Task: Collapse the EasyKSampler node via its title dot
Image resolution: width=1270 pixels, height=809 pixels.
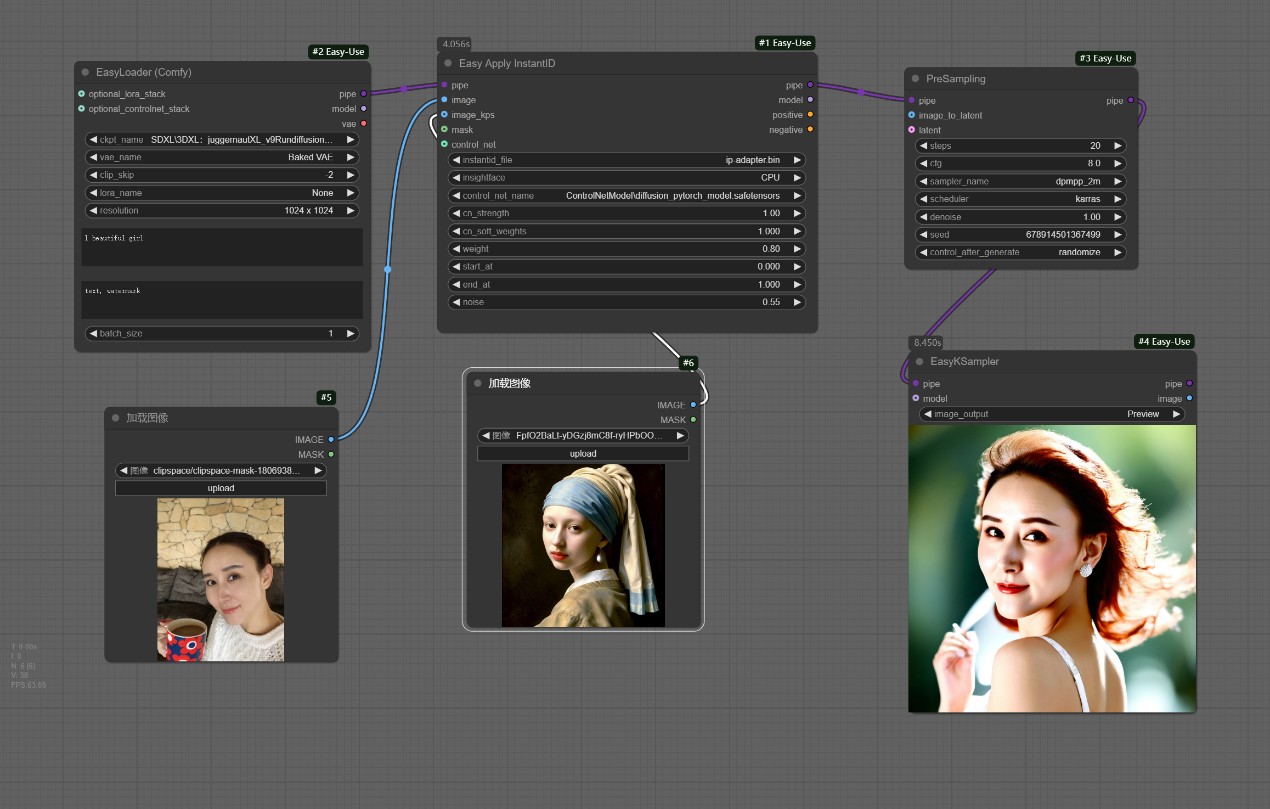Action: pyautogui.click(x=919, y=362)
